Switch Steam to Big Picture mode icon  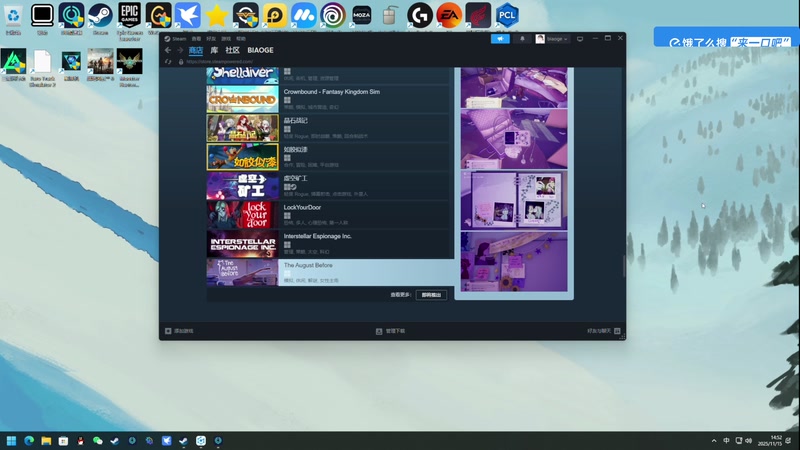tap(580, 39)
